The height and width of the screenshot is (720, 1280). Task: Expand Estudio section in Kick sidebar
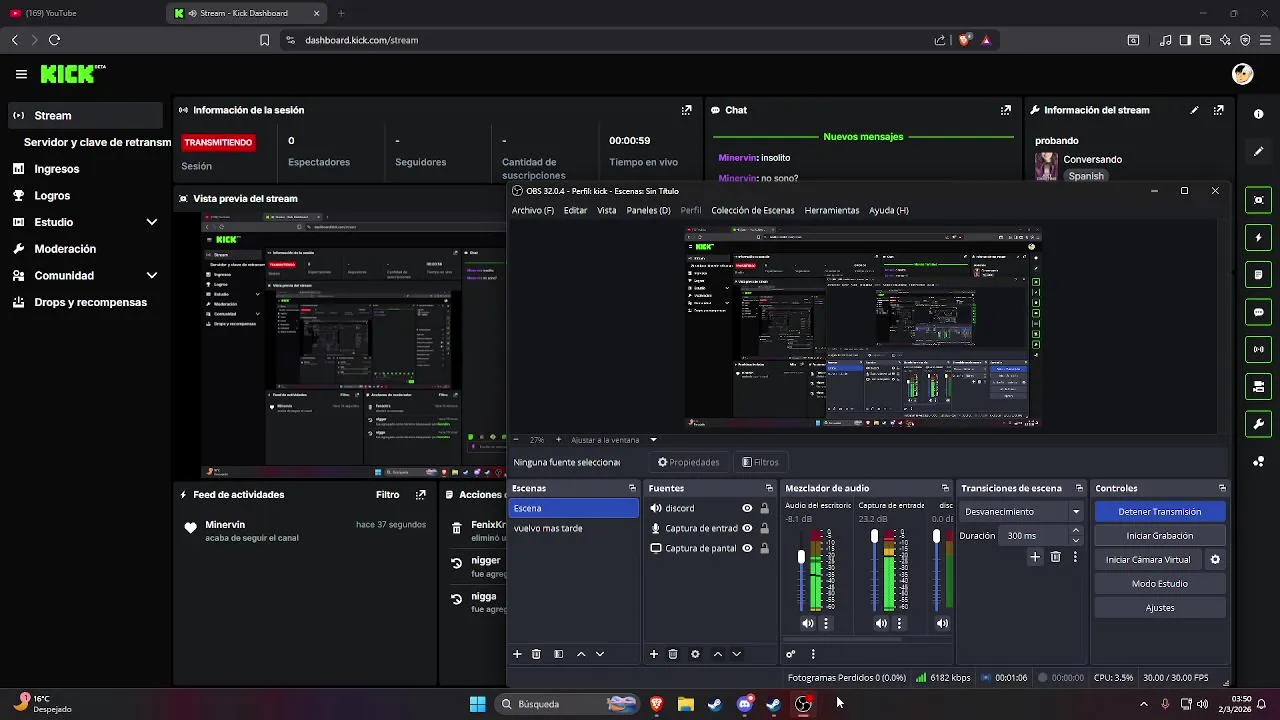click(x=152, y=222)
